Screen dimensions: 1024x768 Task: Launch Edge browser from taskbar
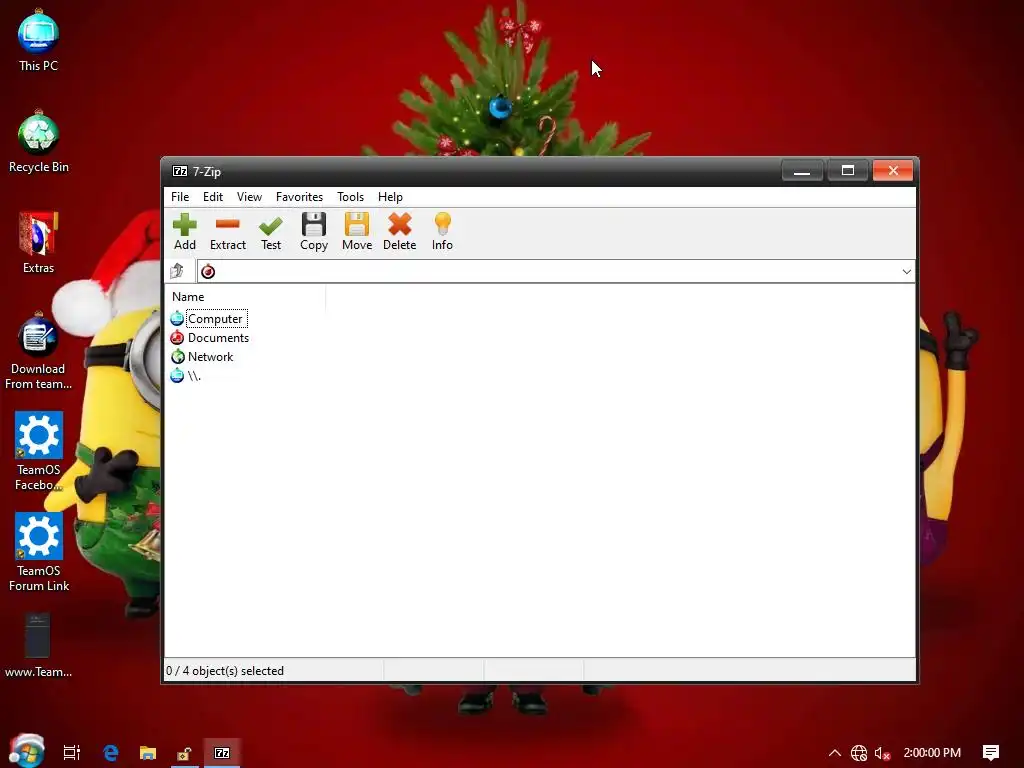111,753
